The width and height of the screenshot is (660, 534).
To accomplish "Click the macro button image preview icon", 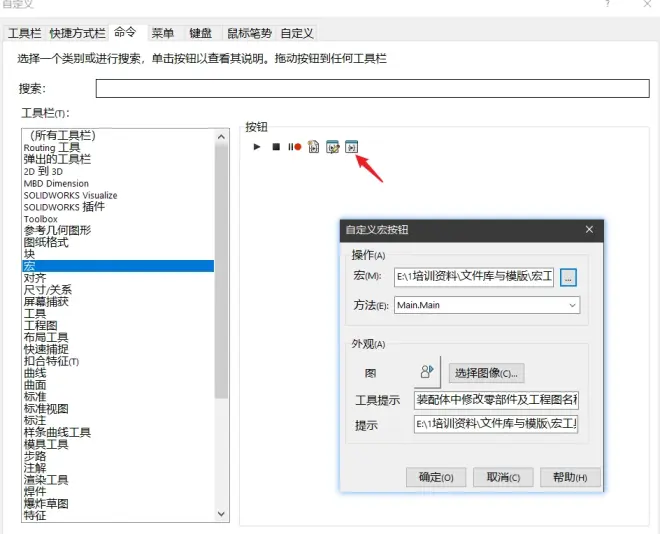I will (x=427, y=372).
